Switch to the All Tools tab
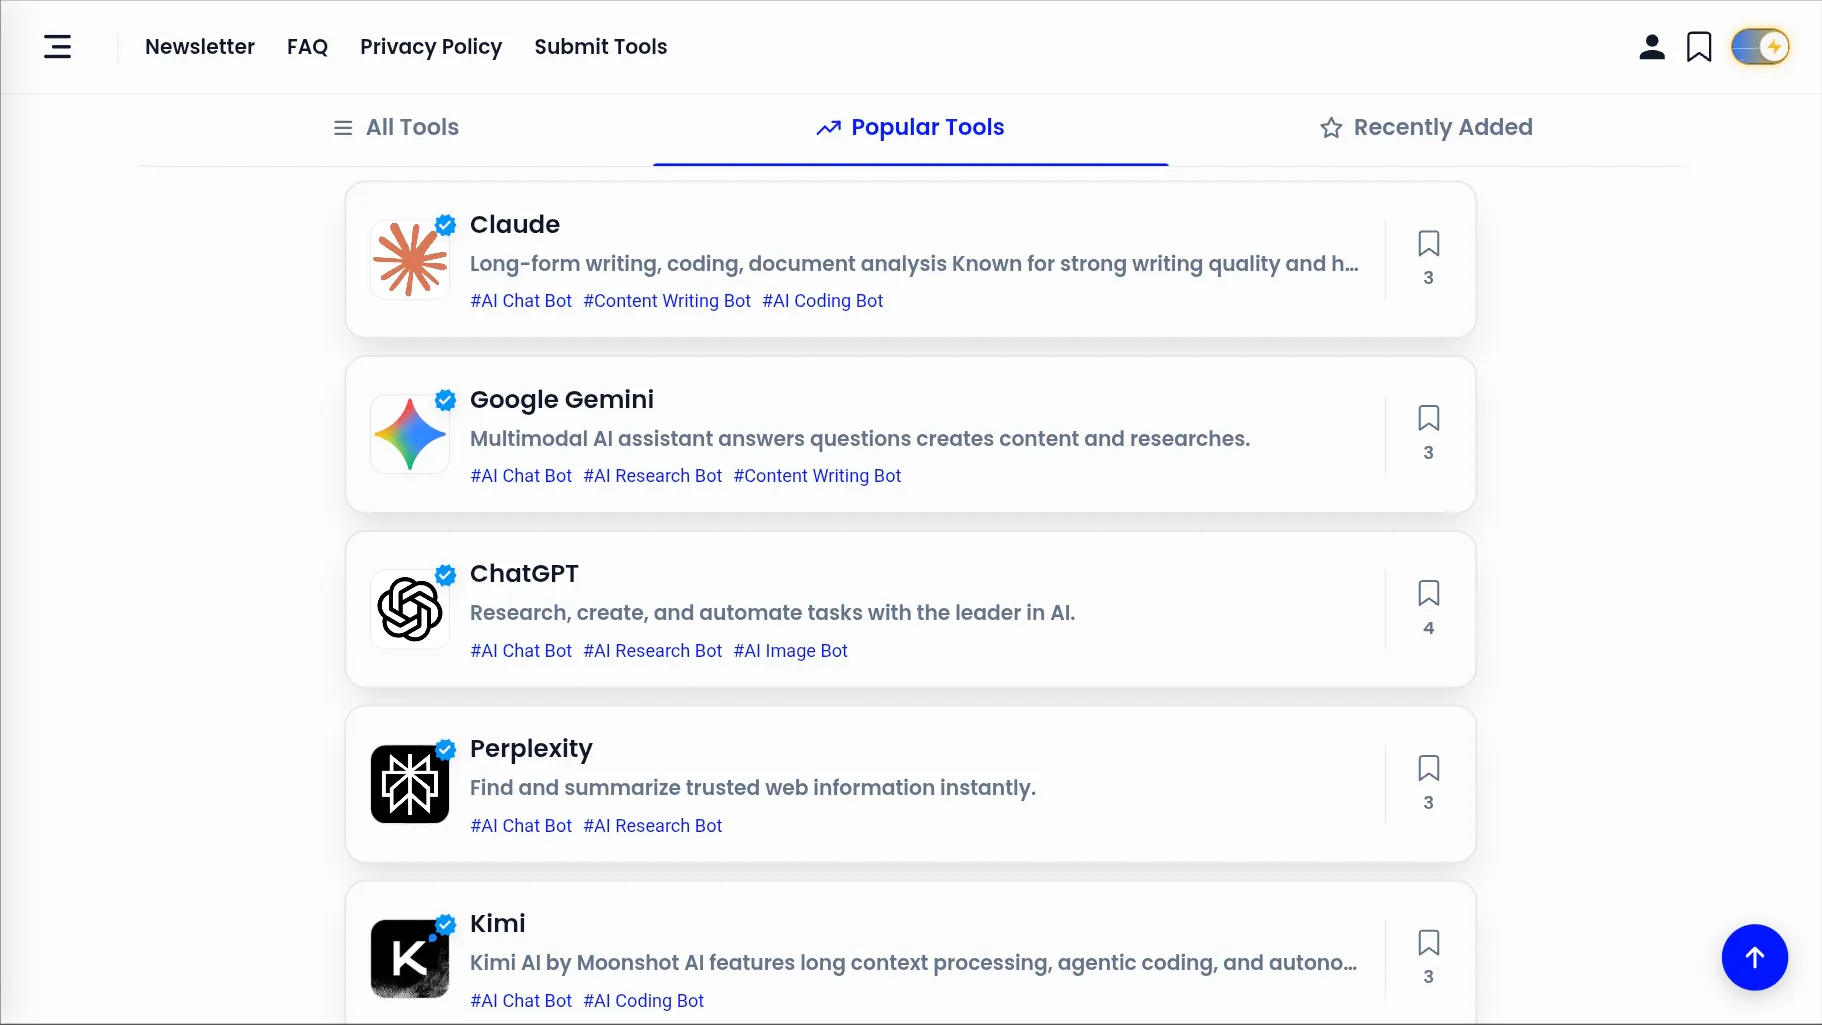Viewport: 1822px width, 1025px height. click(396, 128)
